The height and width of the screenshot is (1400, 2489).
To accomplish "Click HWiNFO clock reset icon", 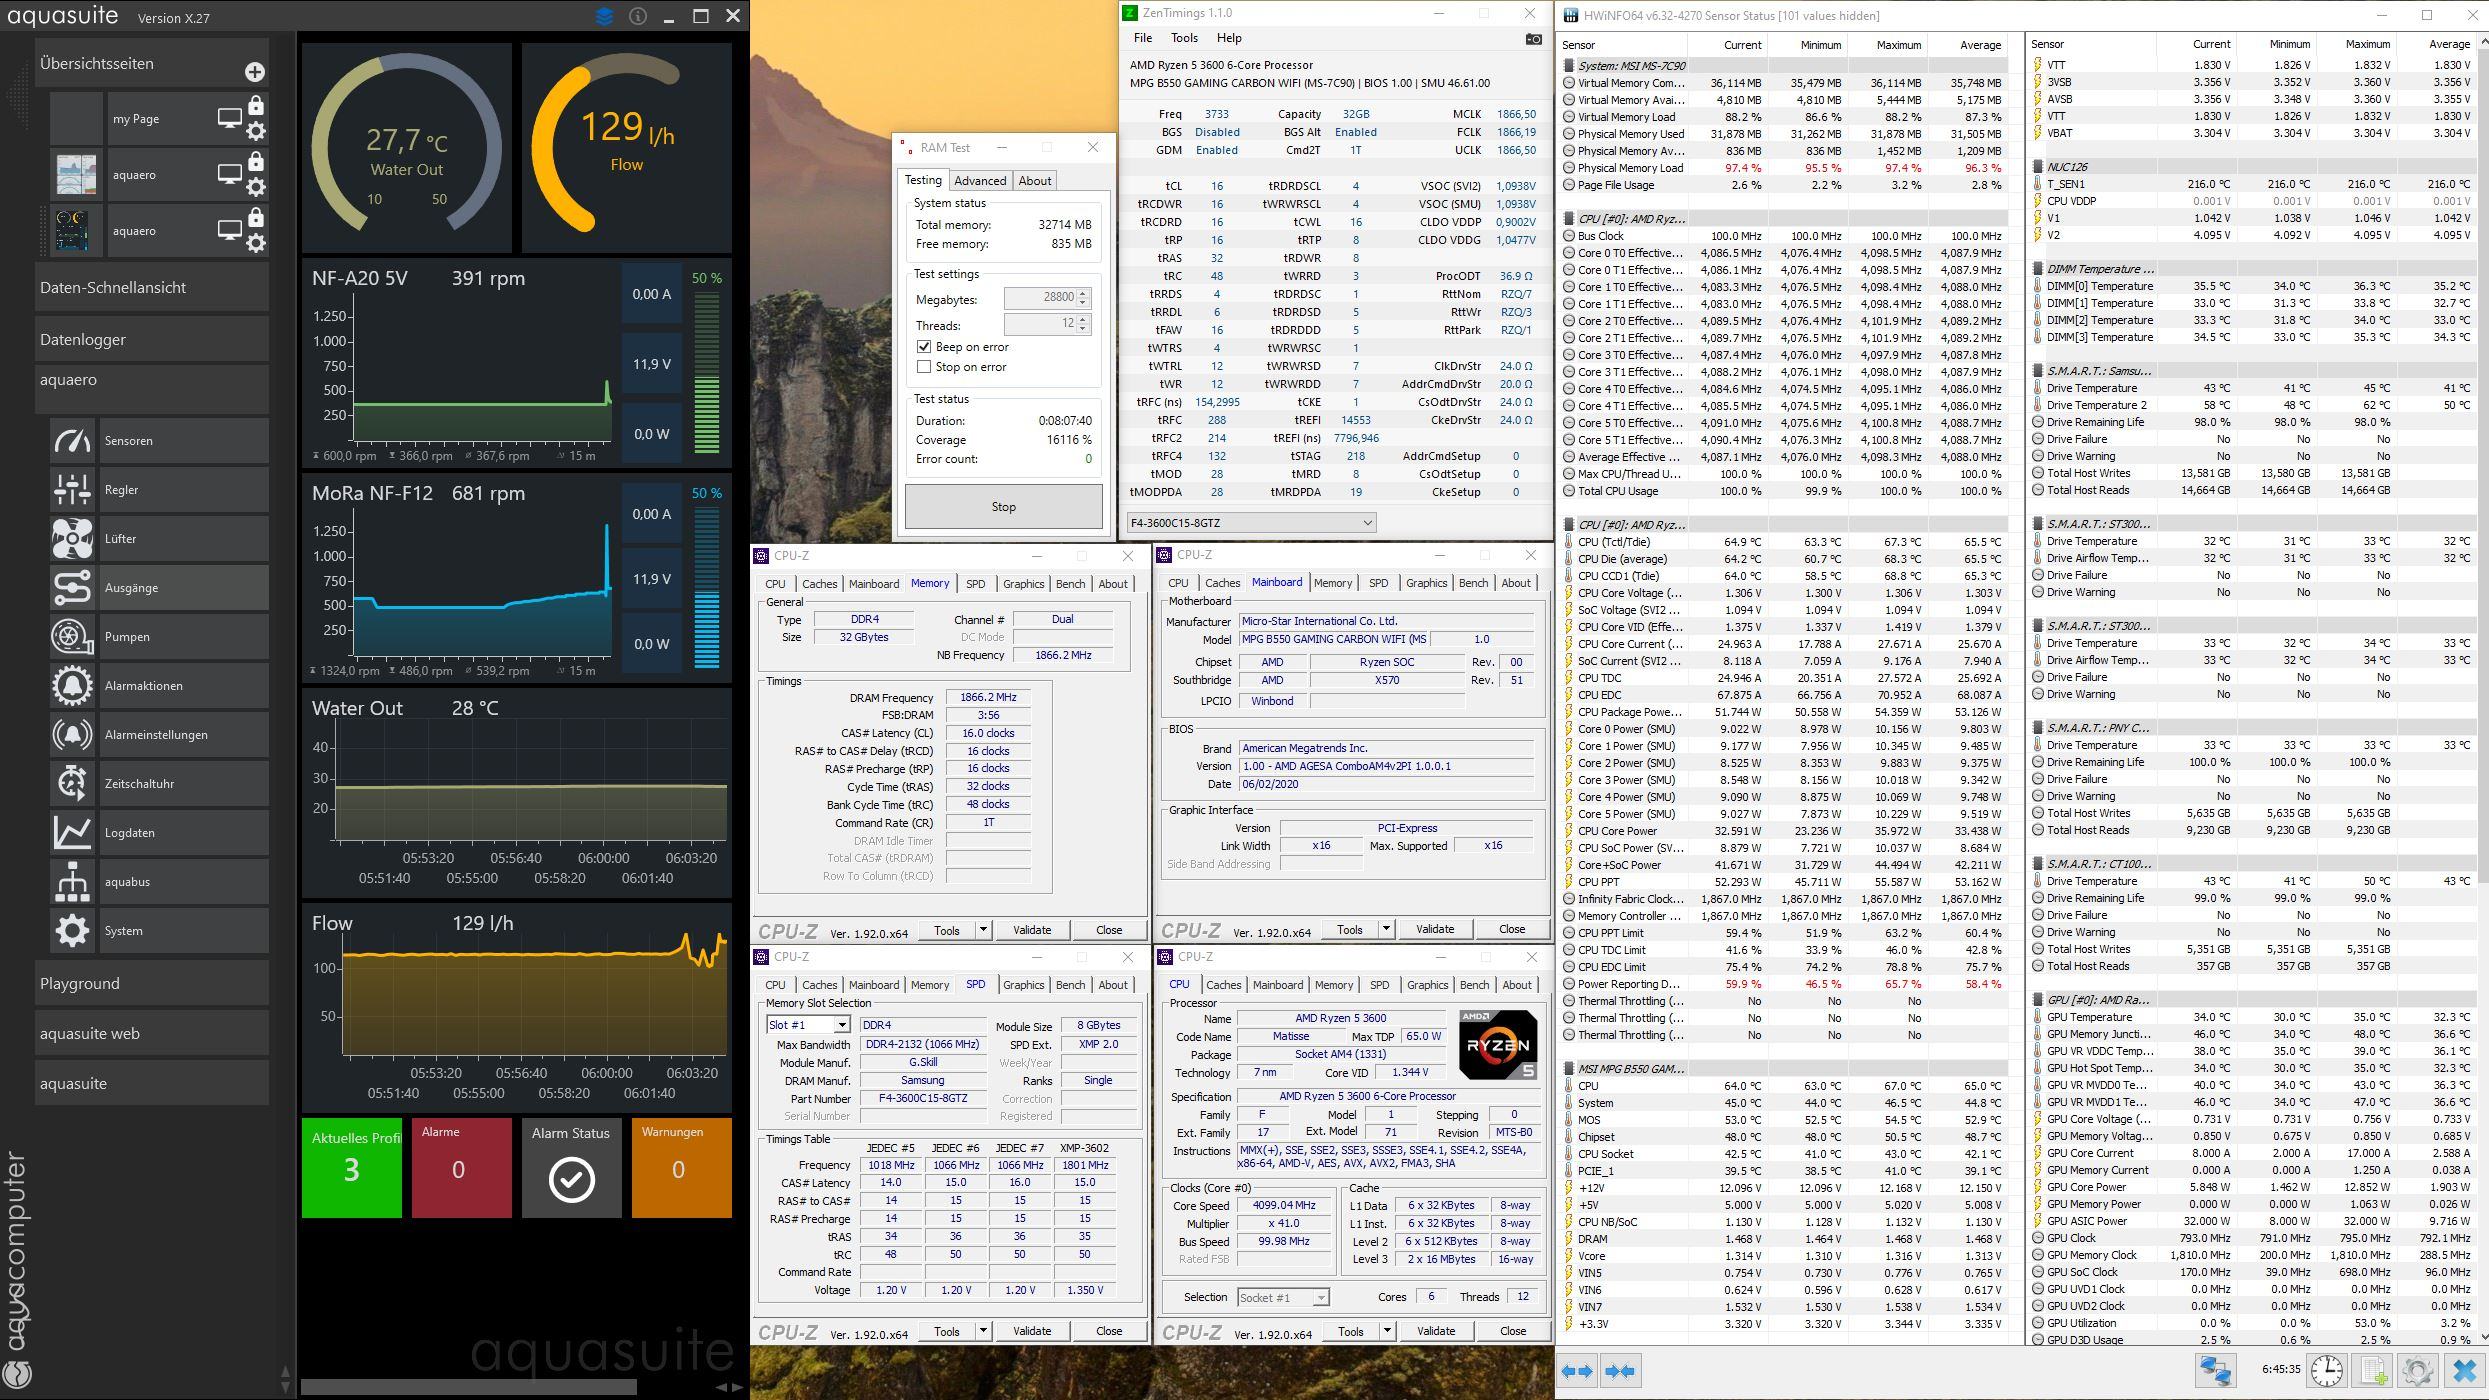I will tap(2326, 1370).
